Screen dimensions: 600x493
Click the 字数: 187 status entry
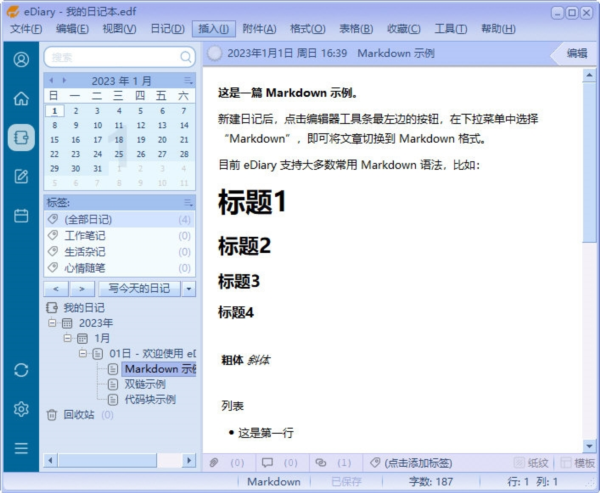click(x=431, y=482)
